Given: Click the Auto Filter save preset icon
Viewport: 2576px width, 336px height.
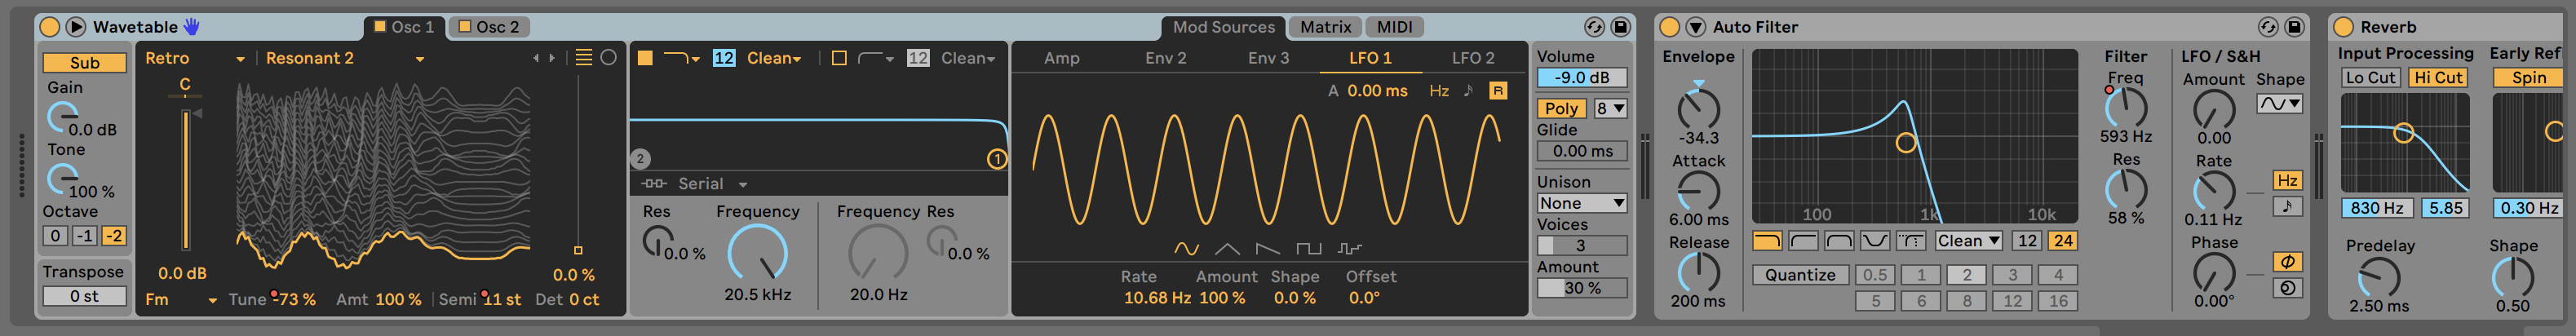Looking at the screenshot, I should coord(2295,27).
